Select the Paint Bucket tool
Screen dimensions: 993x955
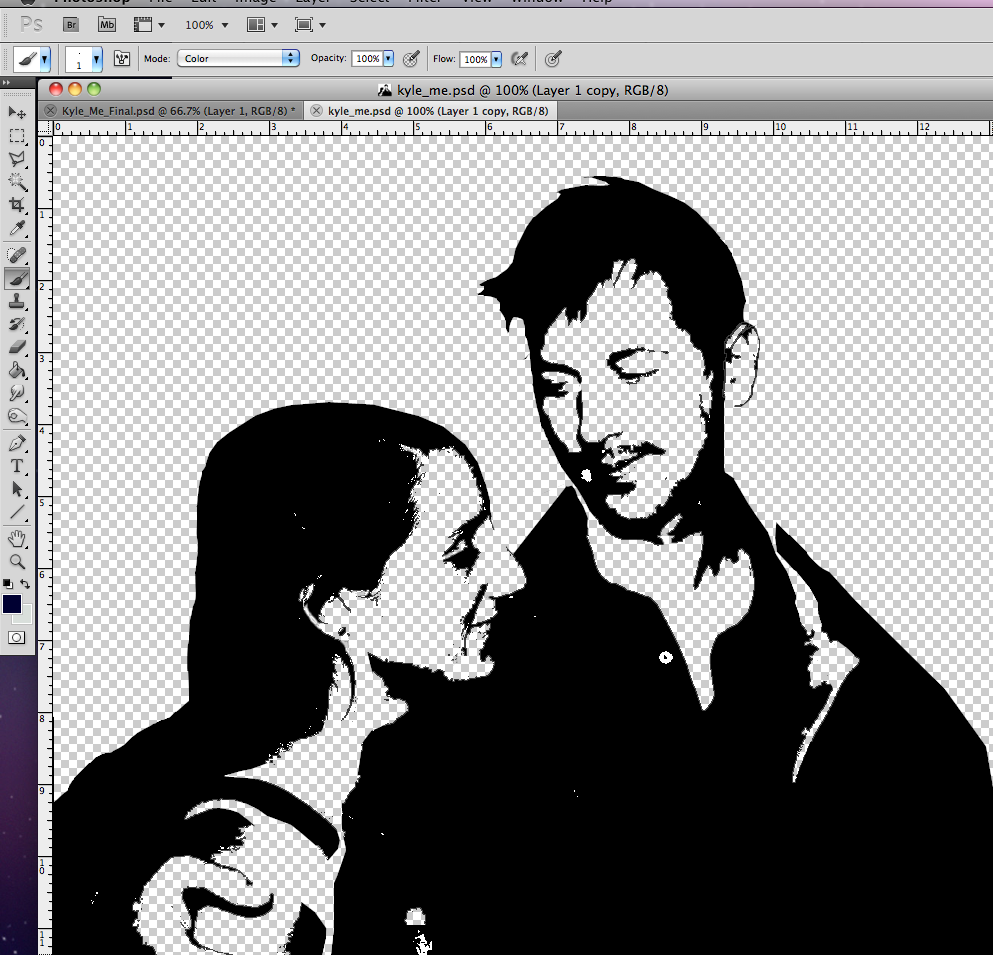pos(17,371)
